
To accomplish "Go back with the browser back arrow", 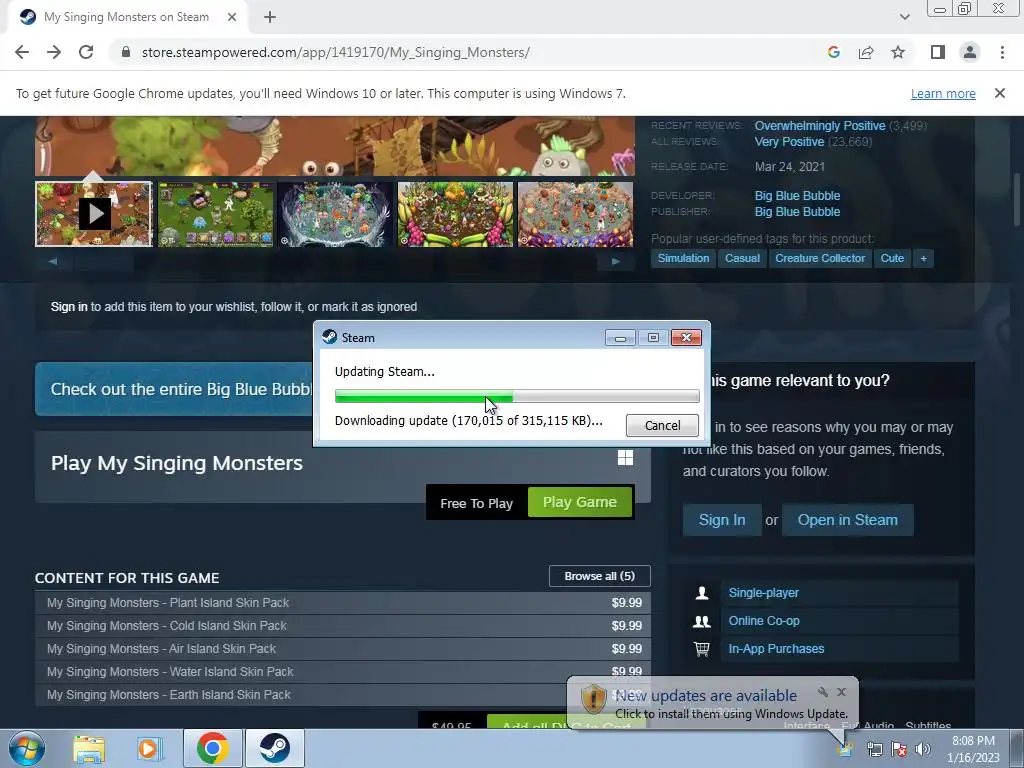I will pyautogui.click(x=22, y=52).
